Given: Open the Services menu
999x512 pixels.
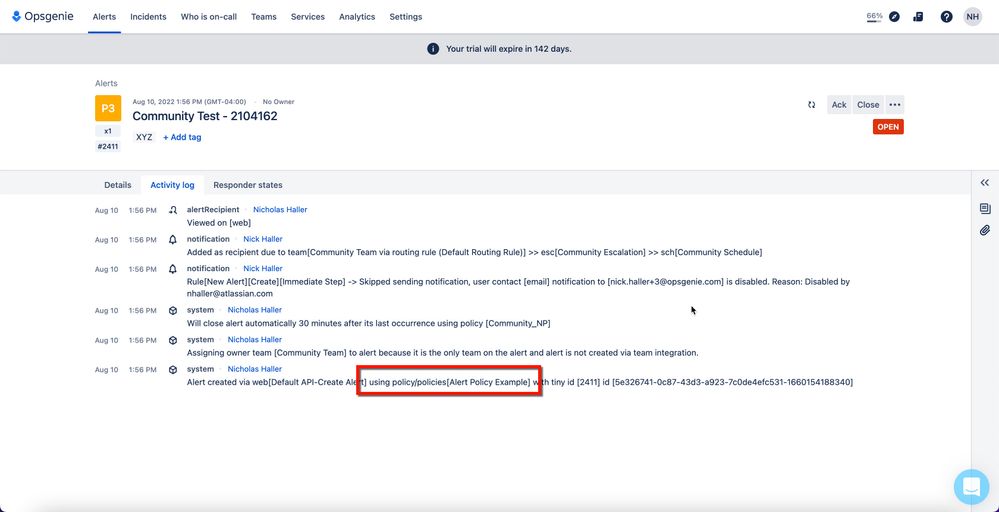Looking at the screenshot, I should coord(308,17).
